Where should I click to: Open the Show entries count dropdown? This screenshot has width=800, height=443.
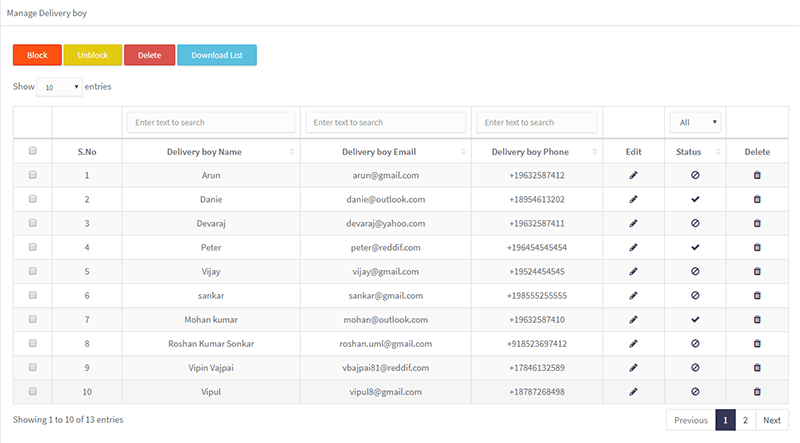click(x=59, y=87)
